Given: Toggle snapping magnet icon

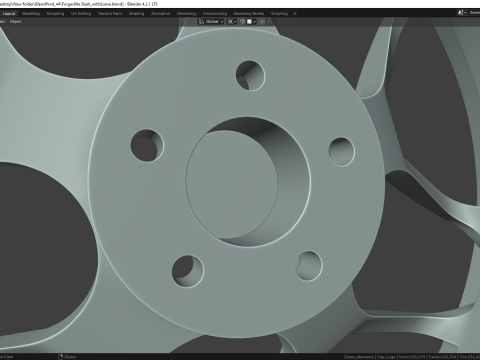Looking at the screenshot, I should [x=242, y=22].
